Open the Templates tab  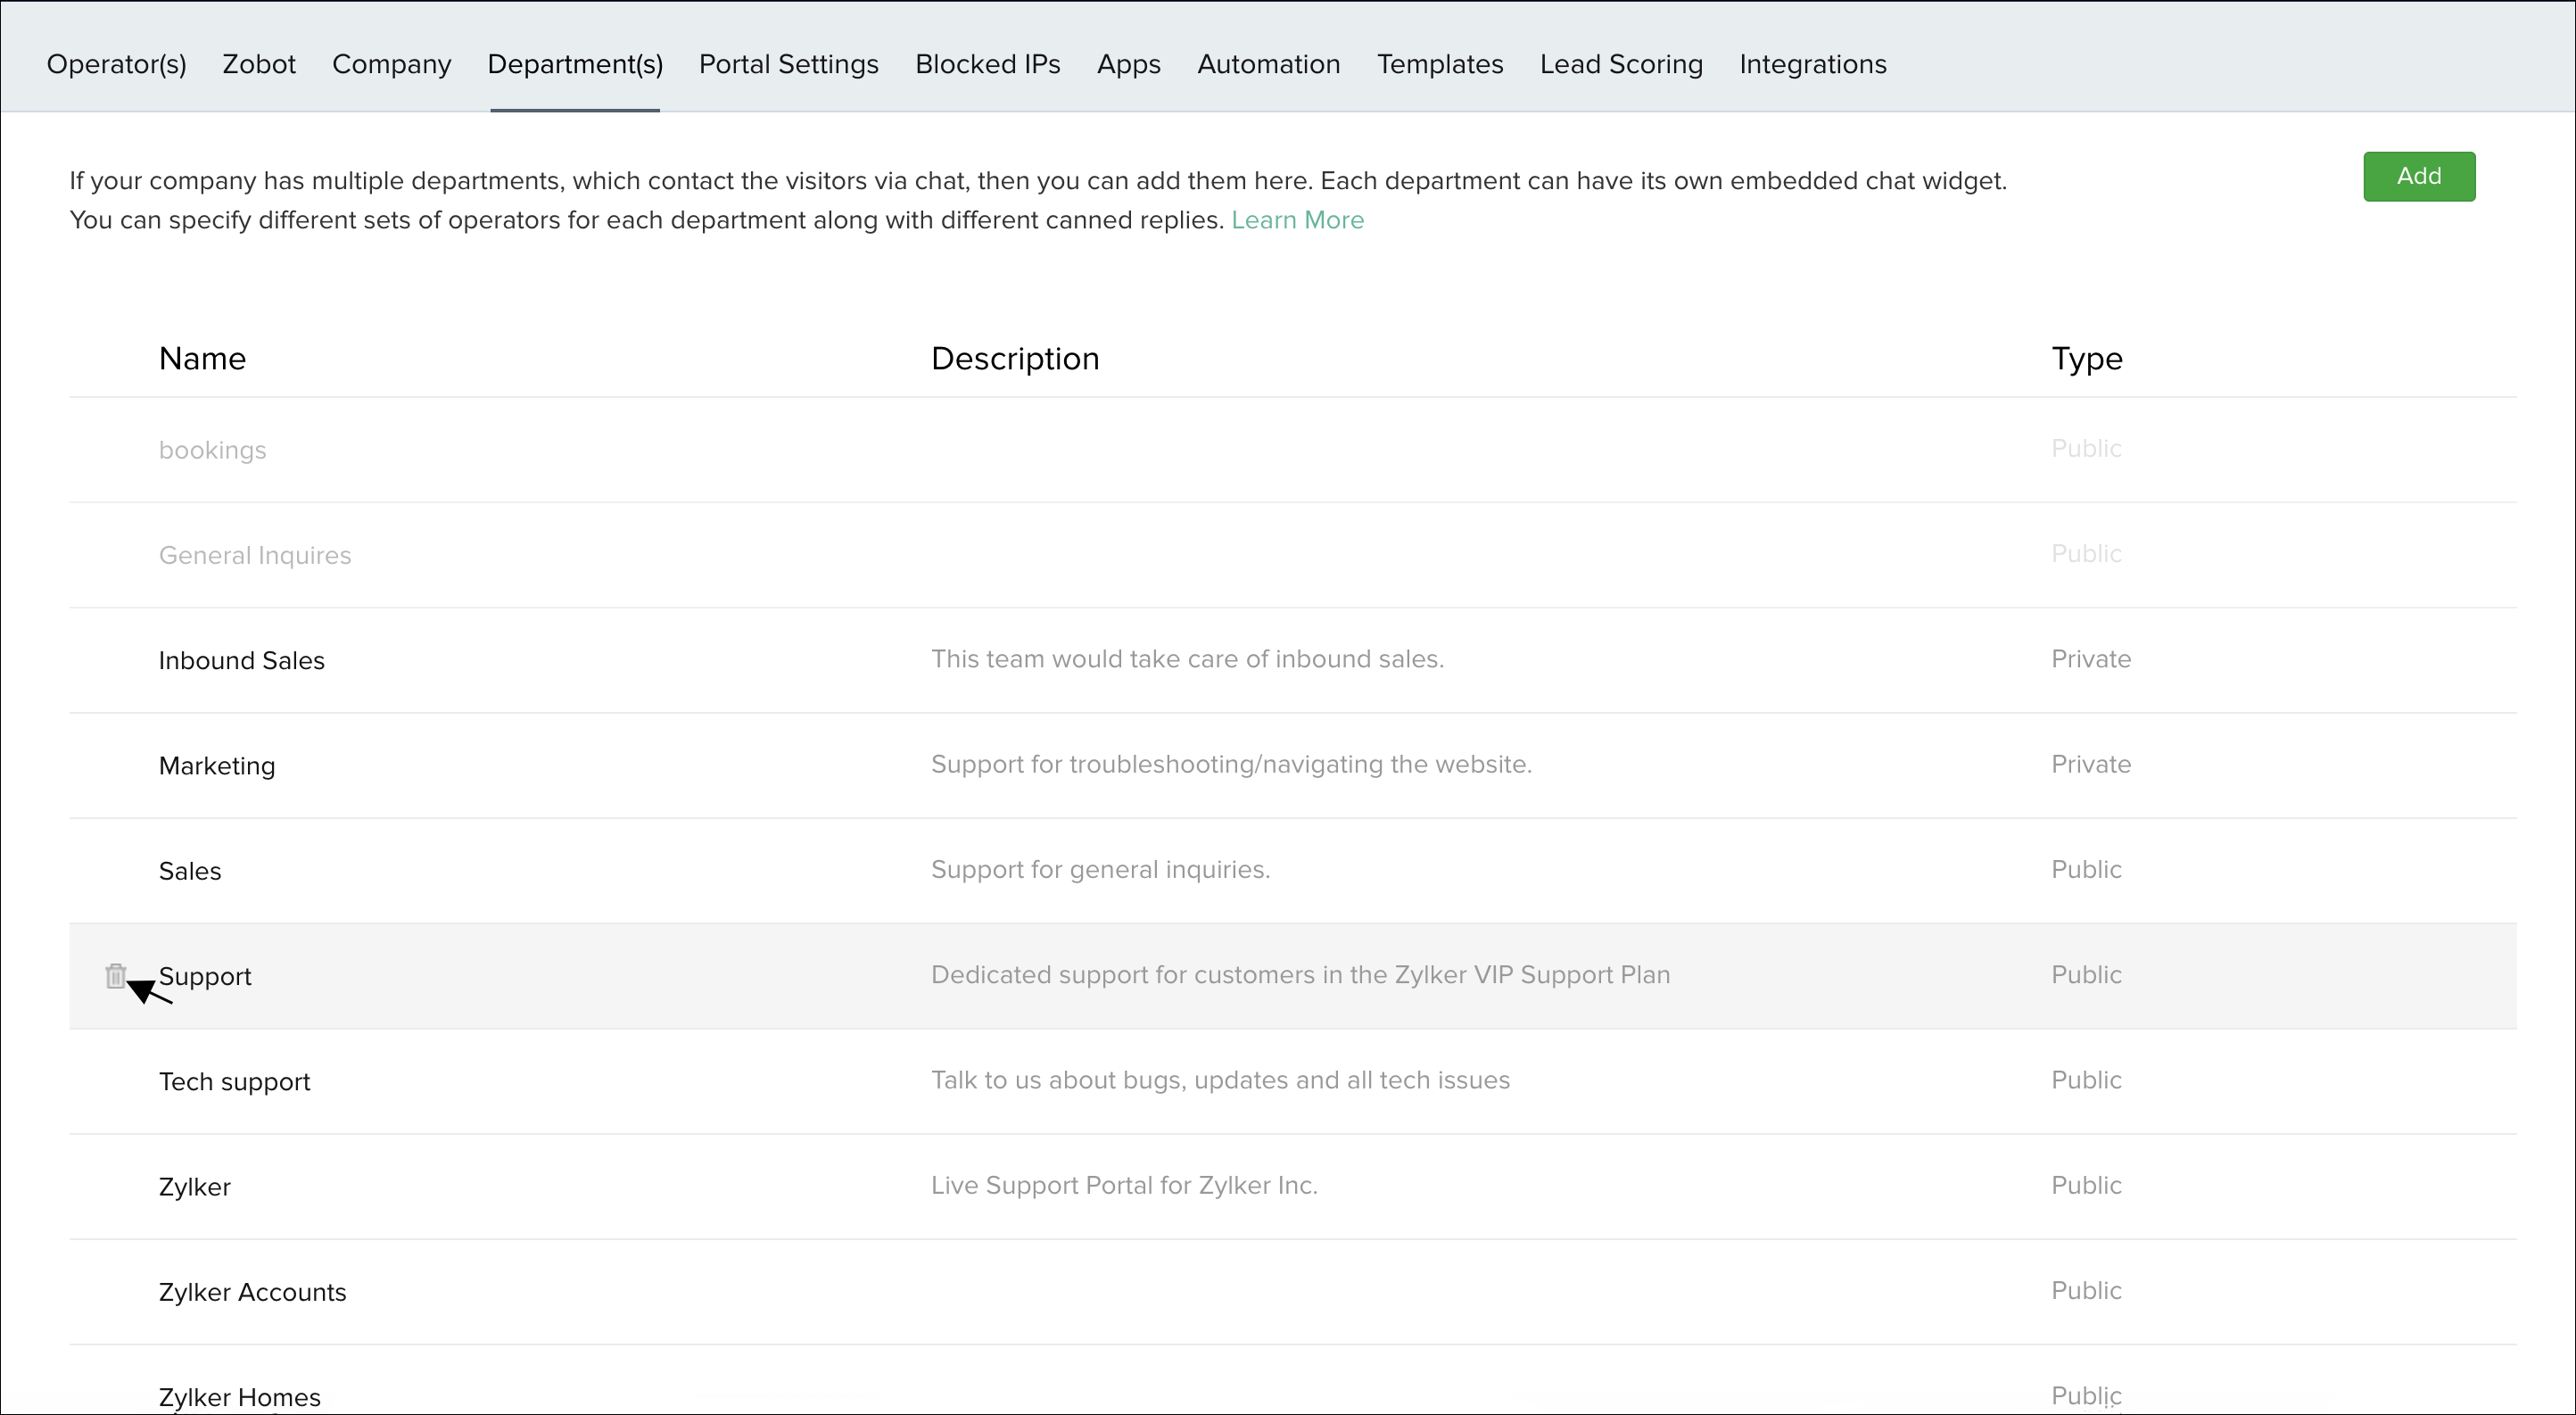[x=1439, y=64]
